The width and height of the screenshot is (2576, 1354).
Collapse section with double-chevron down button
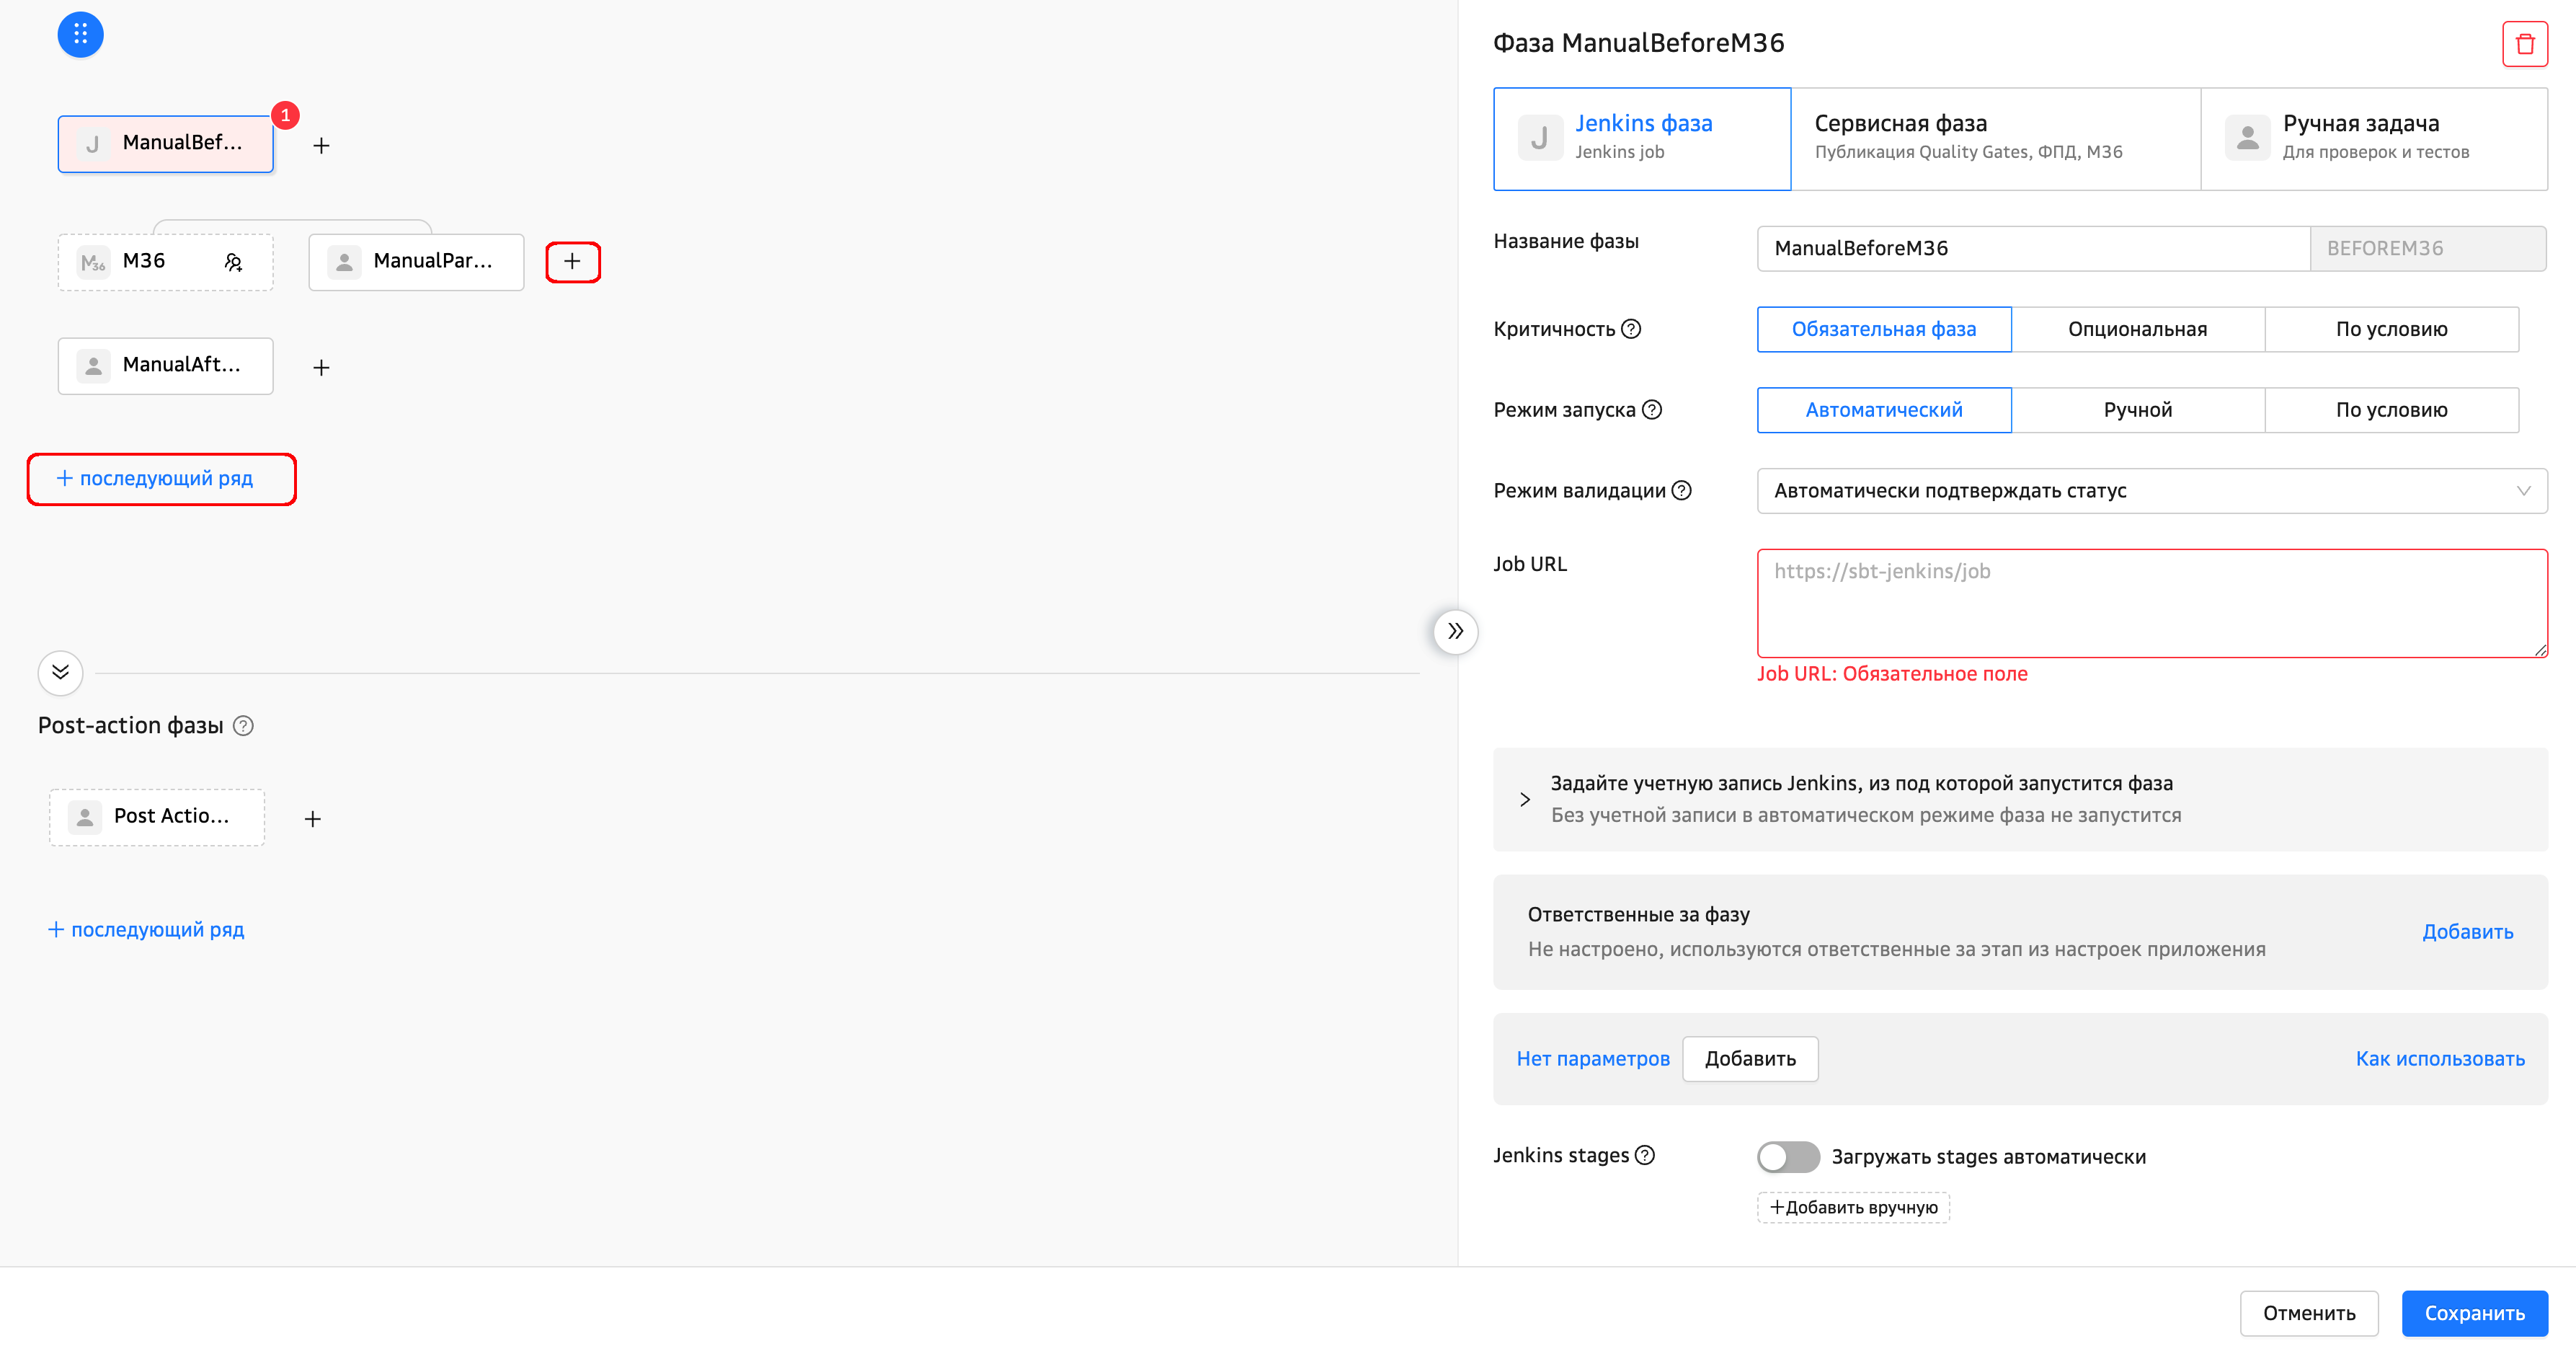click(60, 673)
